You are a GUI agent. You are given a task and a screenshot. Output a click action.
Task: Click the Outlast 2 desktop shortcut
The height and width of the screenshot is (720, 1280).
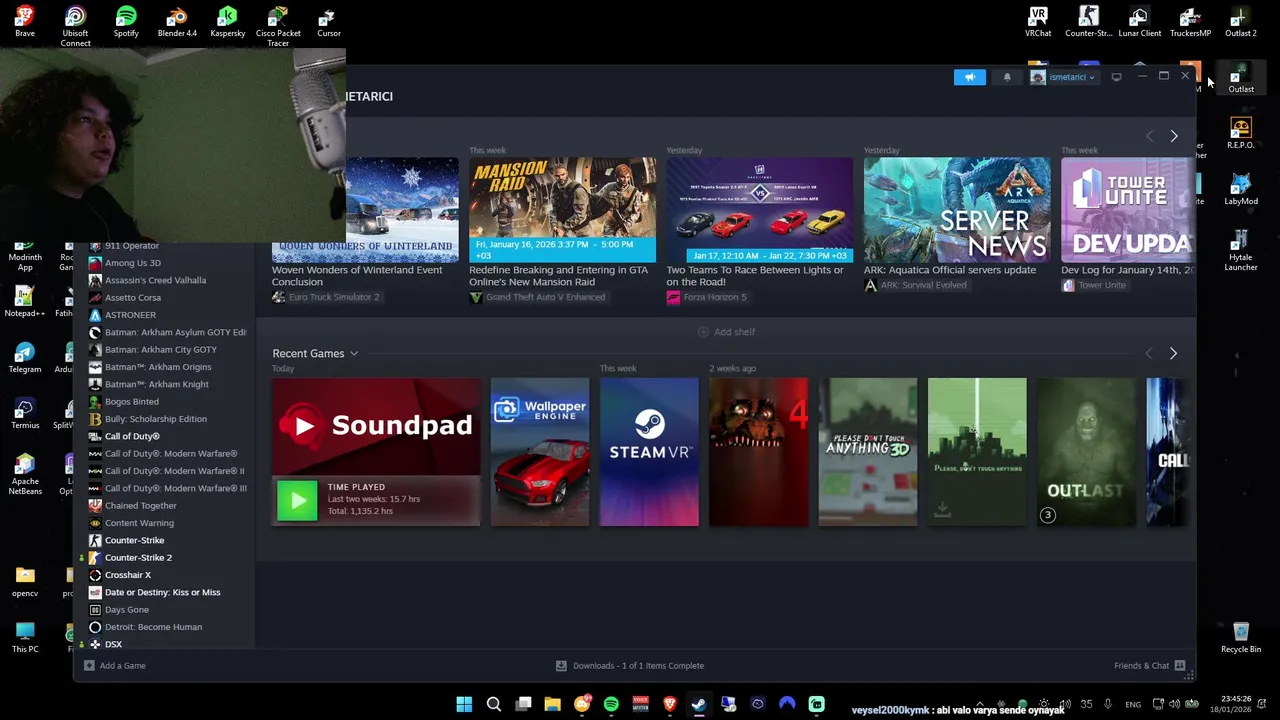(1240, 21)
